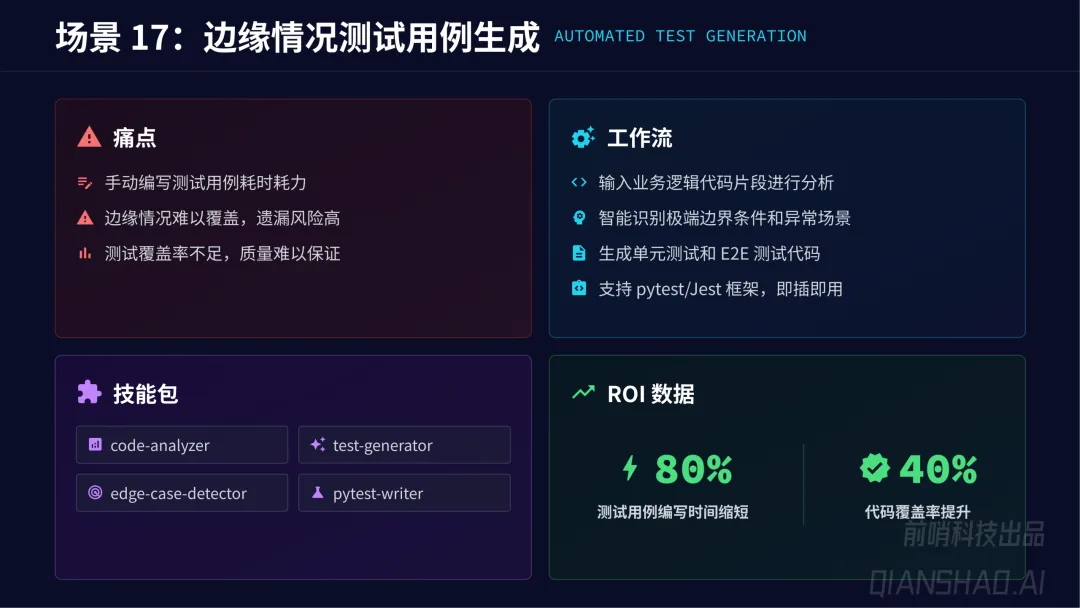
Task: Click the verified badge icon beside 40%
Action: pyautogui.click(x=874, y=468)
